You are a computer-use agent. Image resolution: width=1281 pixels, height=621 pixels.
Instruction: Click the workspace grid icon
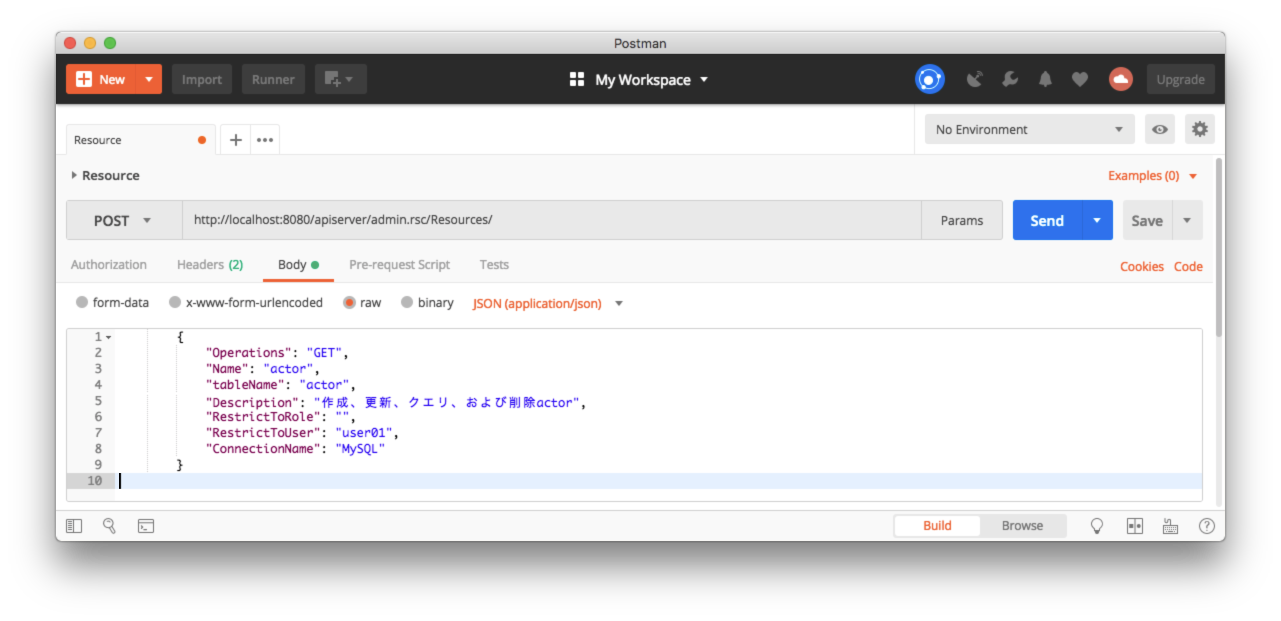577,79
